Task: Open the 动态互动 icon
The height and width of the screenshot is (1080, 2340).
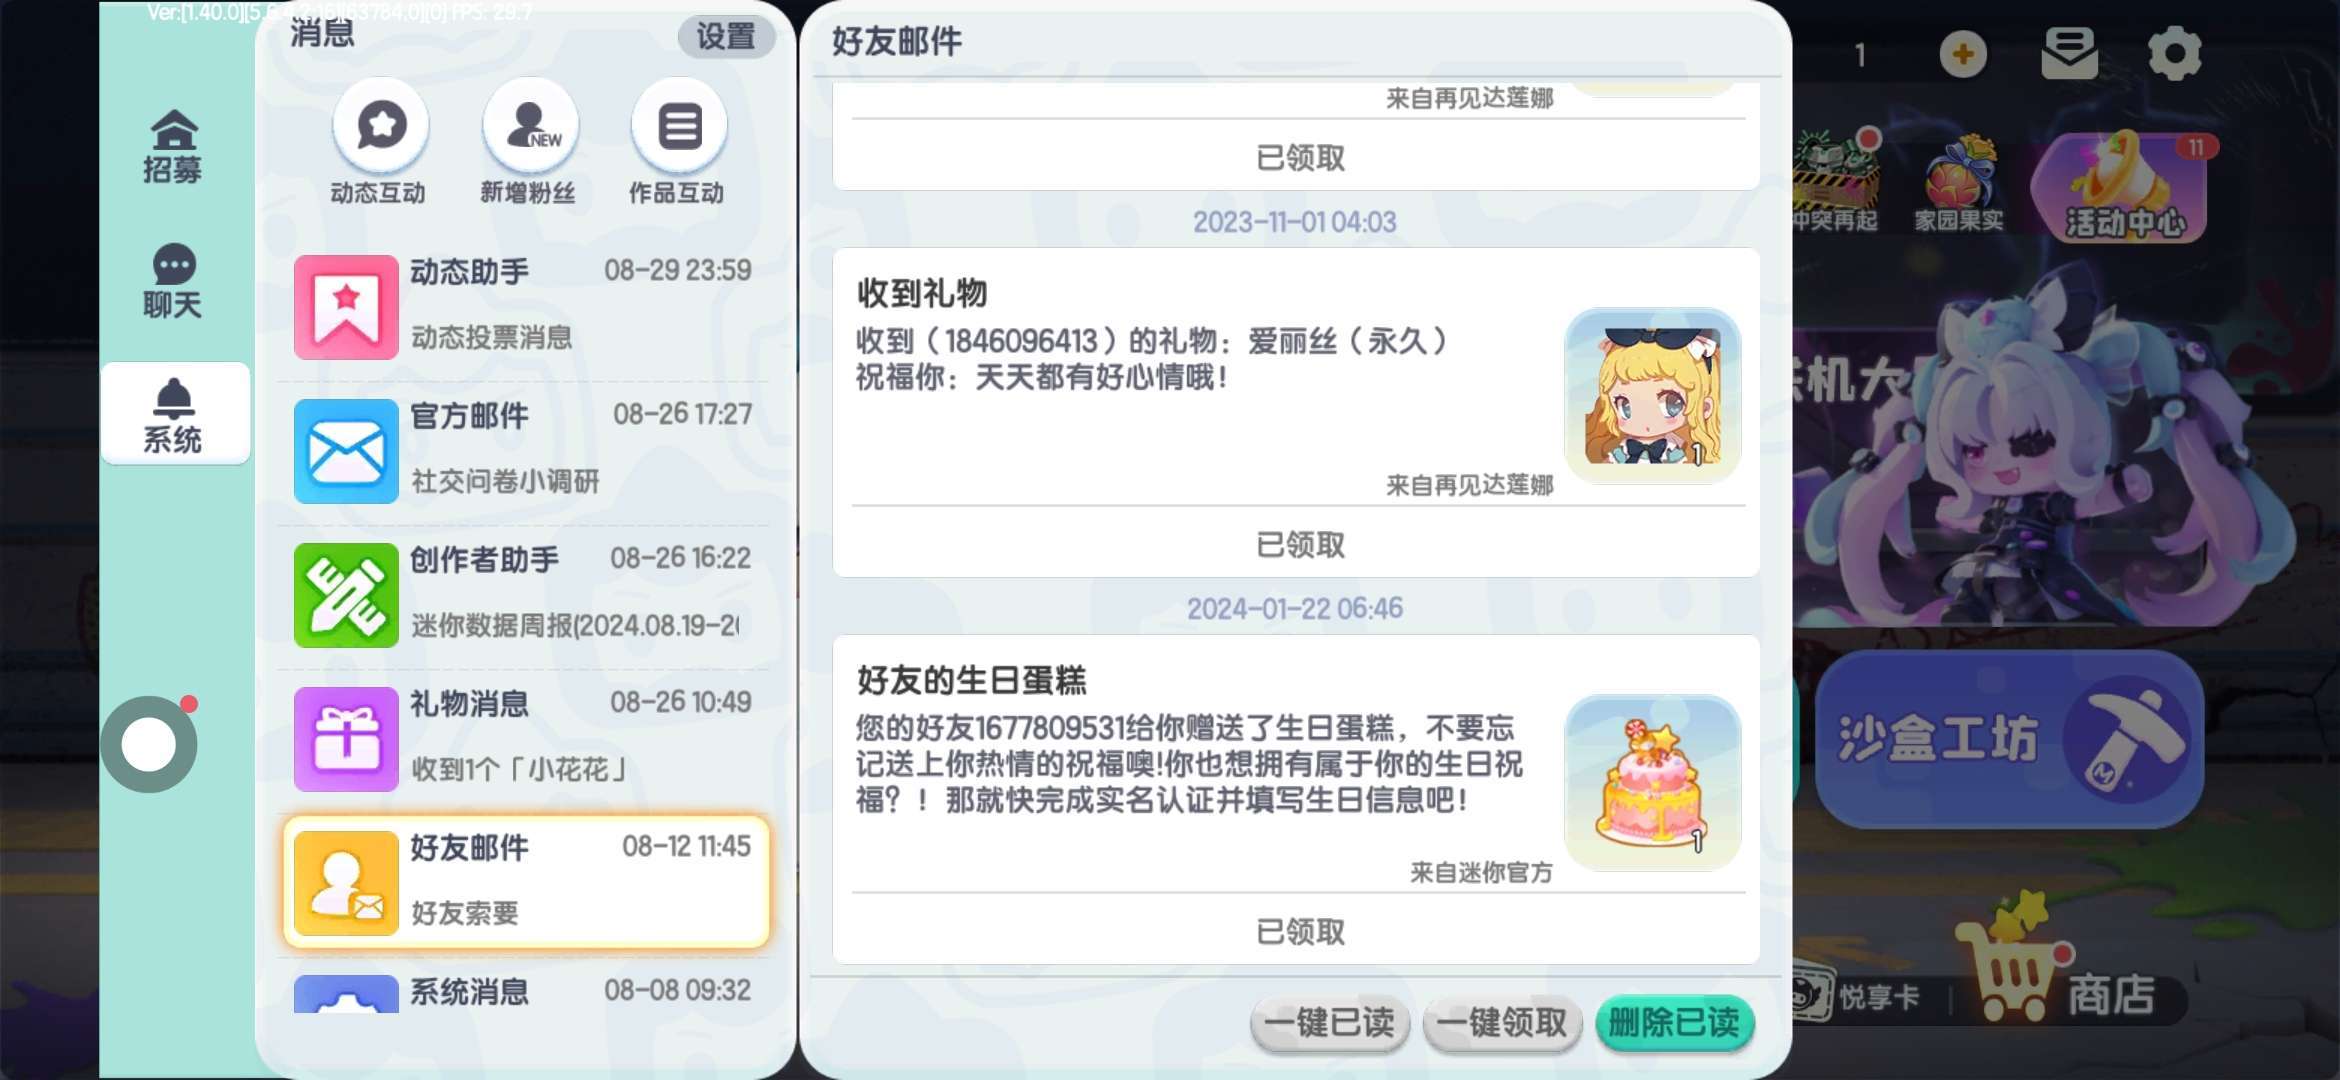Action: [380, 126]
